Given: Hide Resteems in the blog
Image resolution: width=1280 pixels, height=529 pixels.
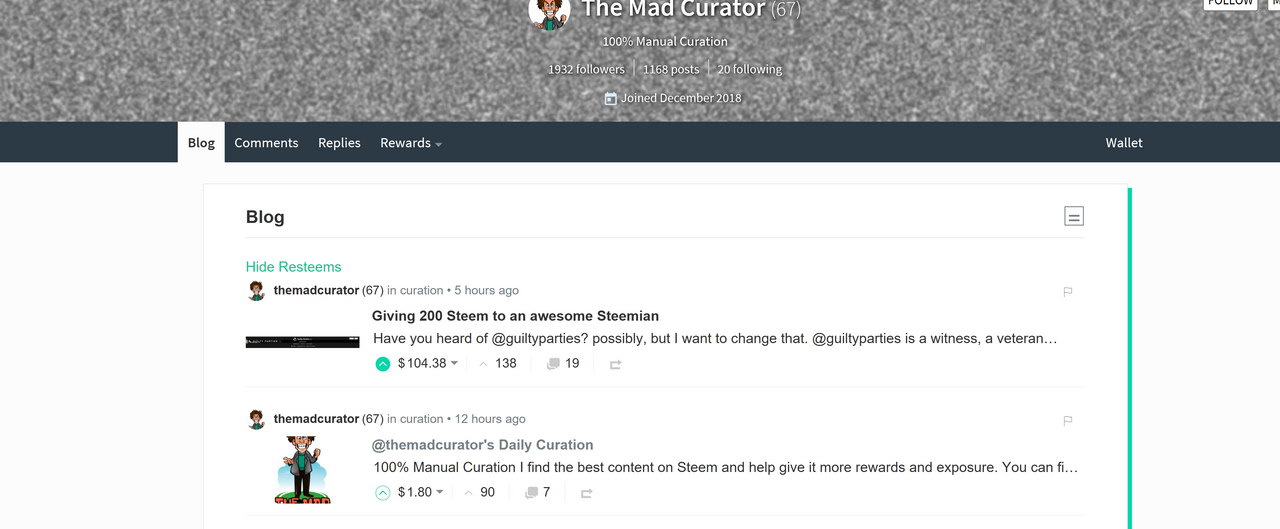Looking at the screenshot, I should [293, 267].
